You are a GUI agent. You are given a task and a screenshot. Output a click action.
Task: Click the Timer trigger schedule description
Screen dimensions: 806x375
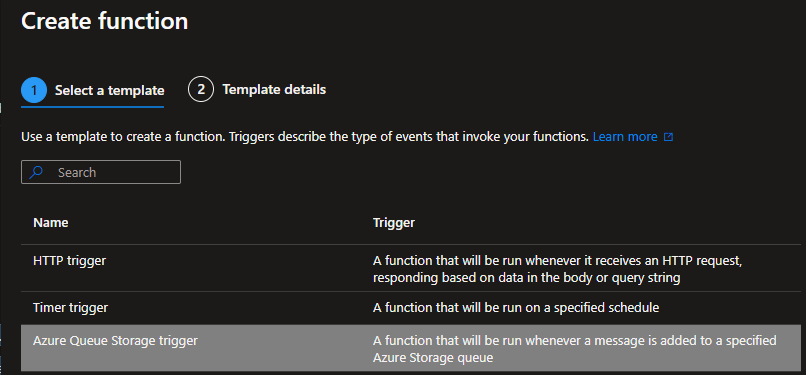coord(516,308)
